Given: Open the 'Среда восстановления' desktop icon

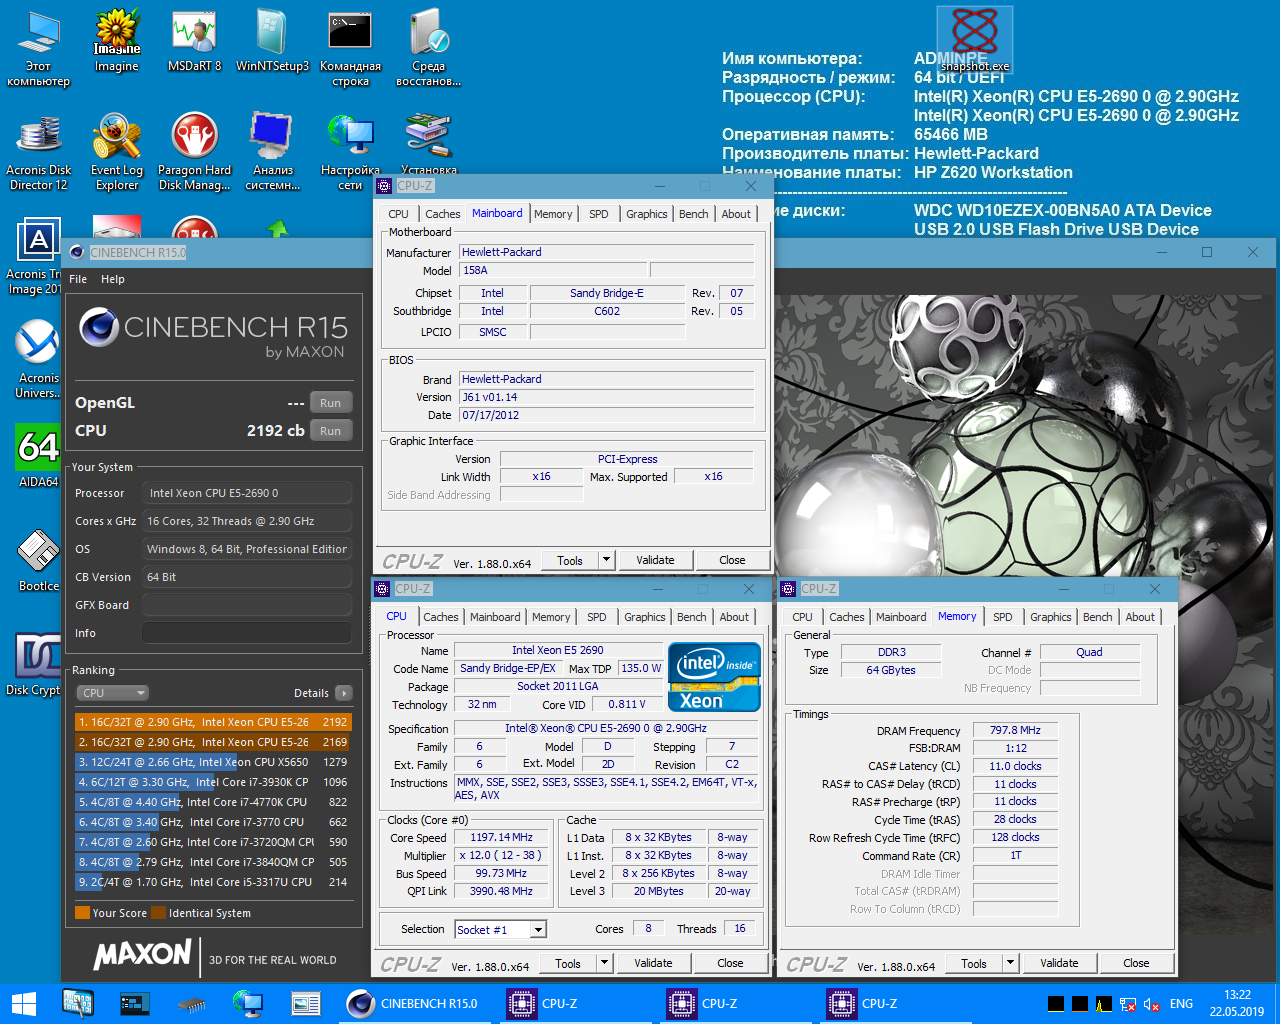Looking at the screenshot, I should [x=428, y=48].
